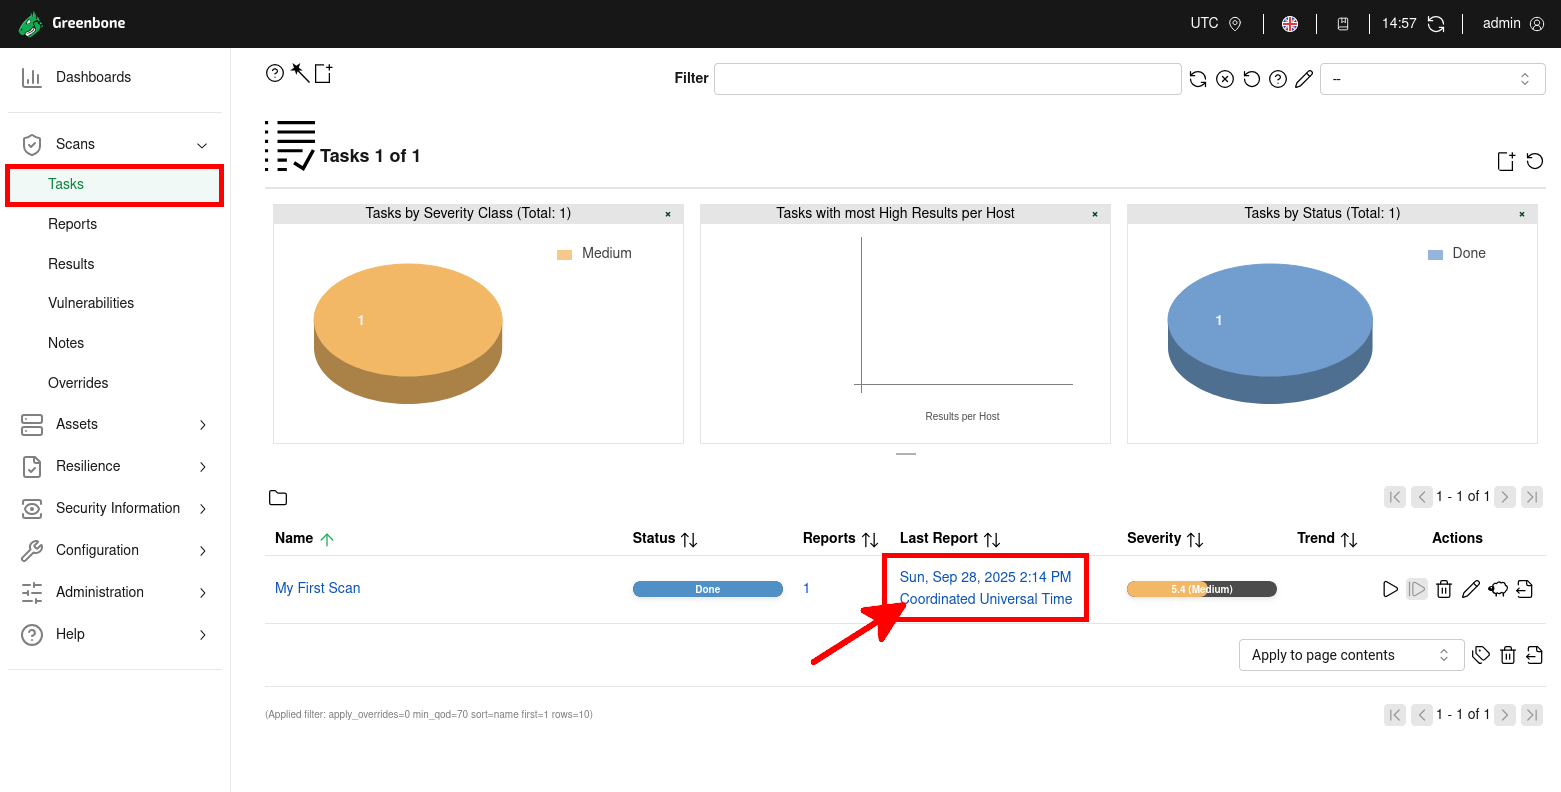Viewport: 1561px width, 792px height.
Task: Click the new task icon beside the wizard
Action: tap(323, 73)
